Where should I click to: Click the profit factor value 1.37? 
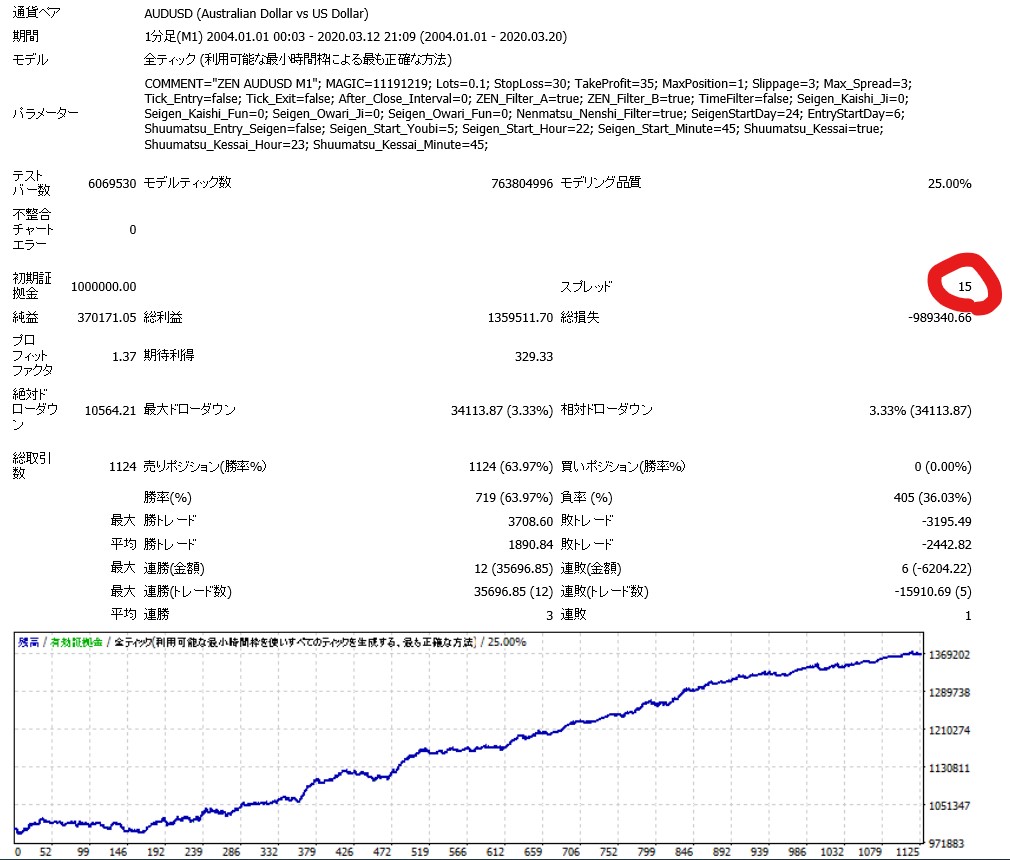124,356
